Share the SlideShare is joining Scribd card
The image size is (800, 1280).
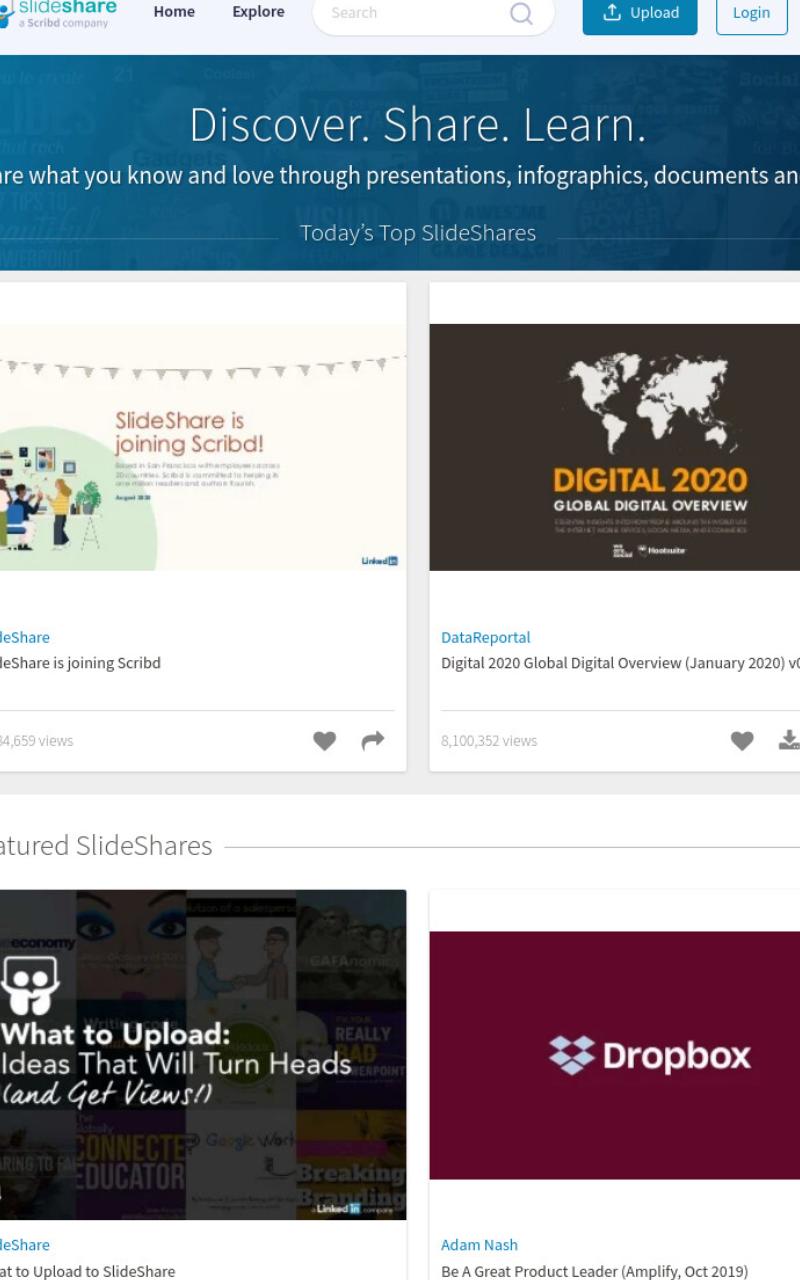[x=373, y=741]
